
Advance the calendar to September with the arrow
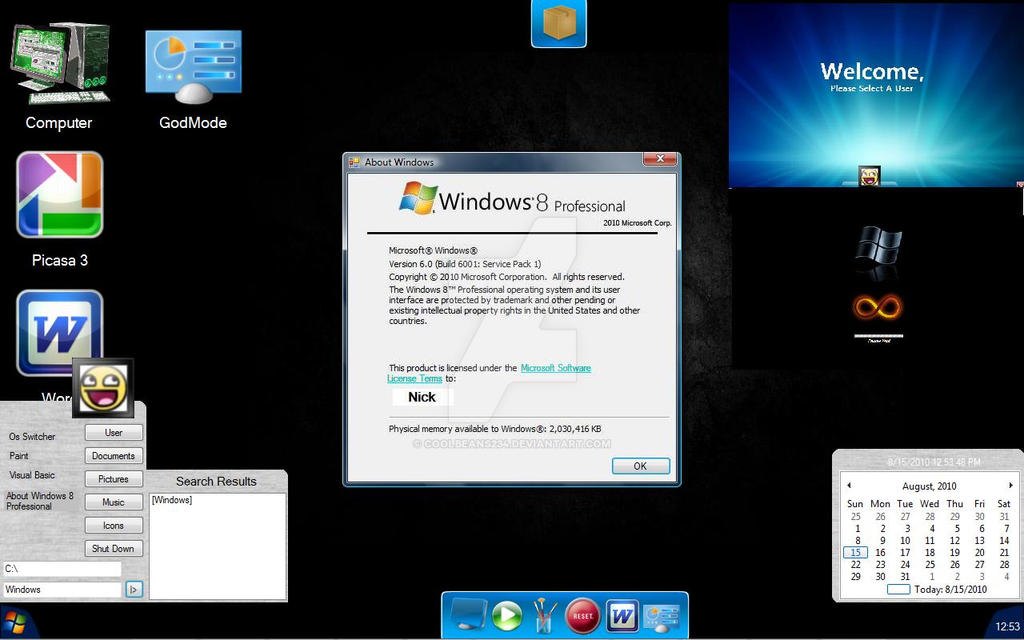coord(1010,485)
